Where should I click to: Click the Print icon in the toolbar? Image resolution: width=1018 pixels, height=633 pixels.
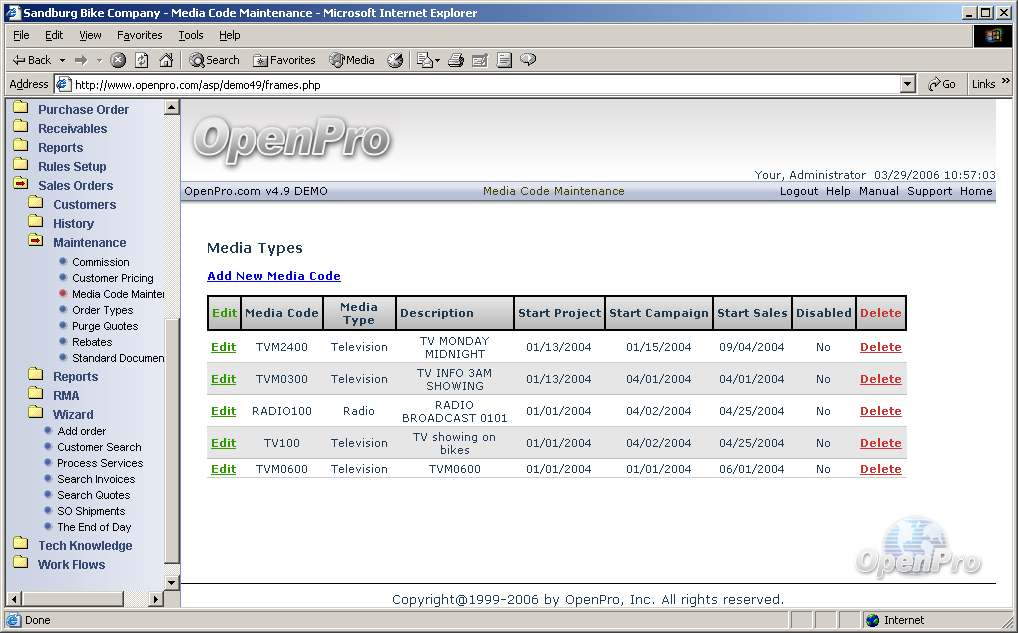[456, 60]
